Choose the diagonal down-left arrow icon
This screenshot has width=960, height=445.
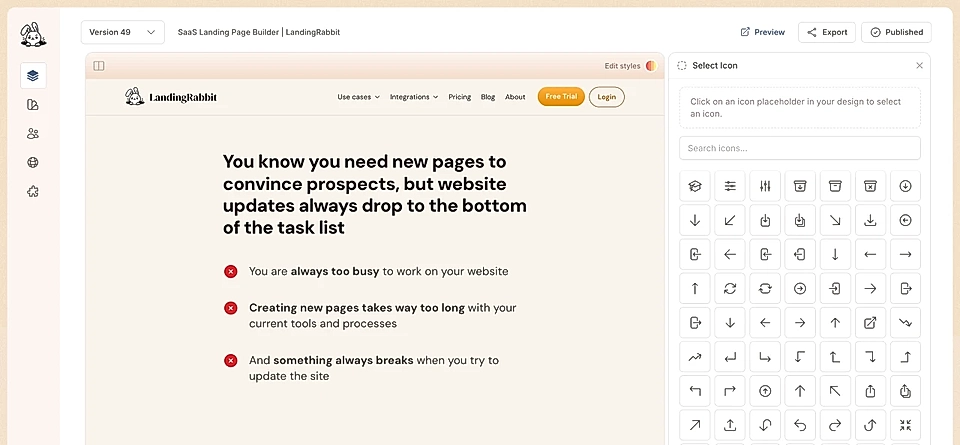pos(730,220)
